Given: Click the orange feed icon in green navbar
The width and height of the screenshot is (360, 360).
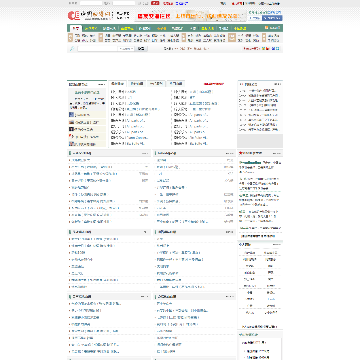Looking at the screenshot, I should click(x=266, y=28).
